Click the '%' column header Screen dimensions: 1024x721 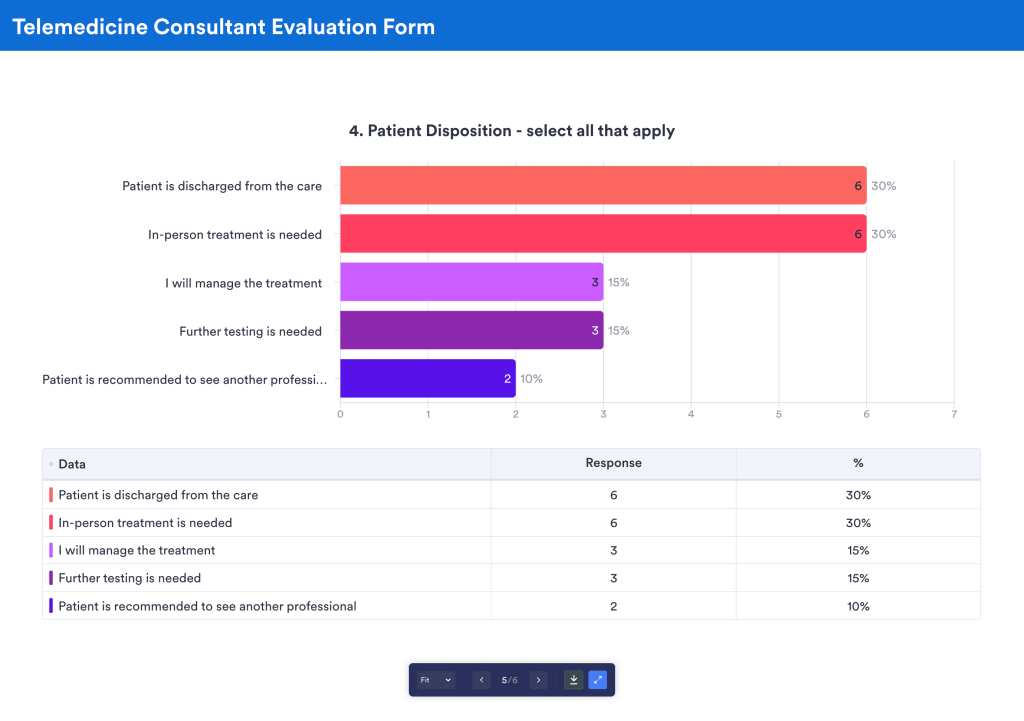point(857,463)
